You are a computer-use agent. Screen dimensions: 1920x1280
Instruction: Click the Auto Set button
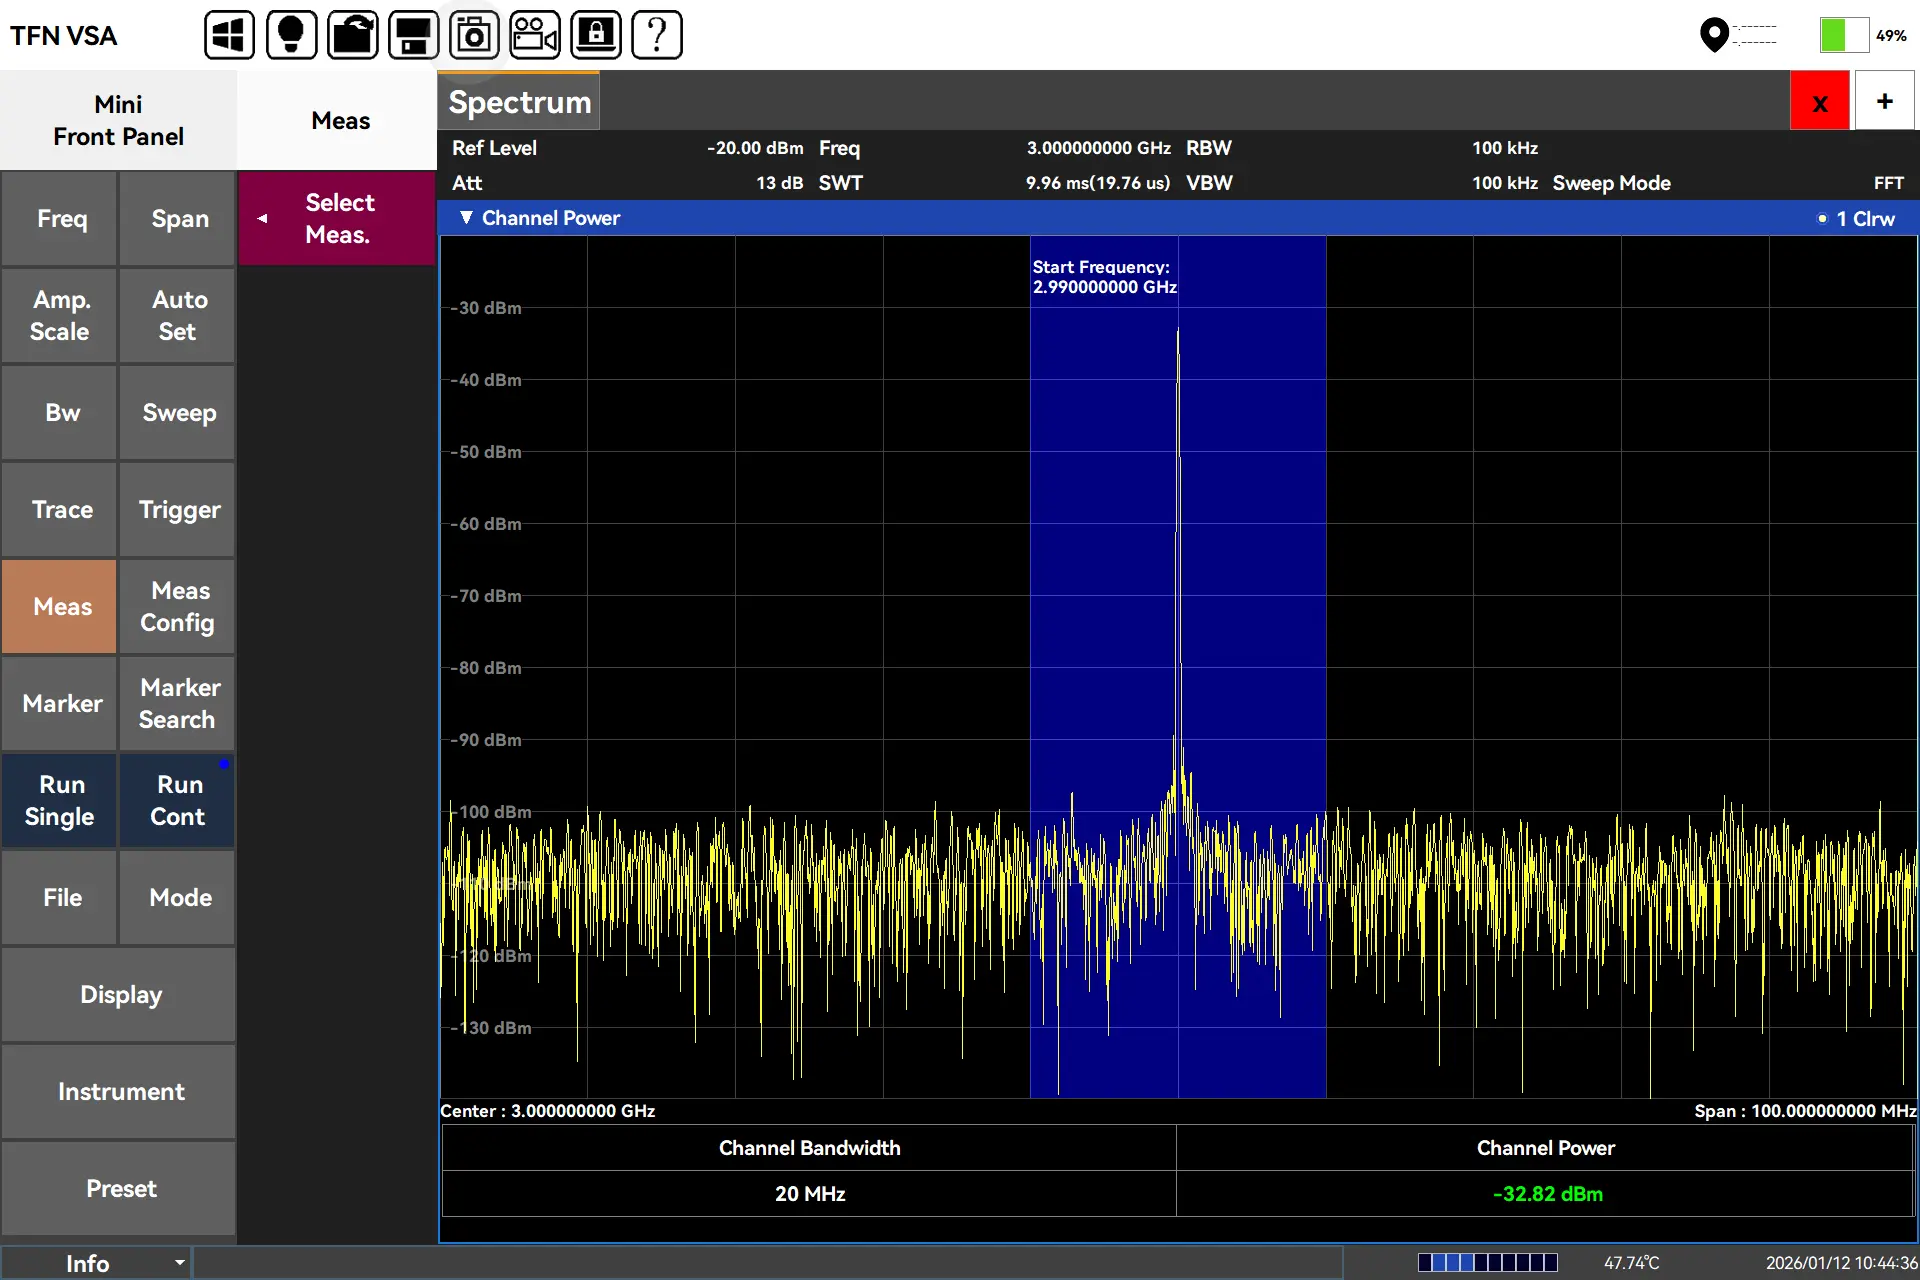178,315
